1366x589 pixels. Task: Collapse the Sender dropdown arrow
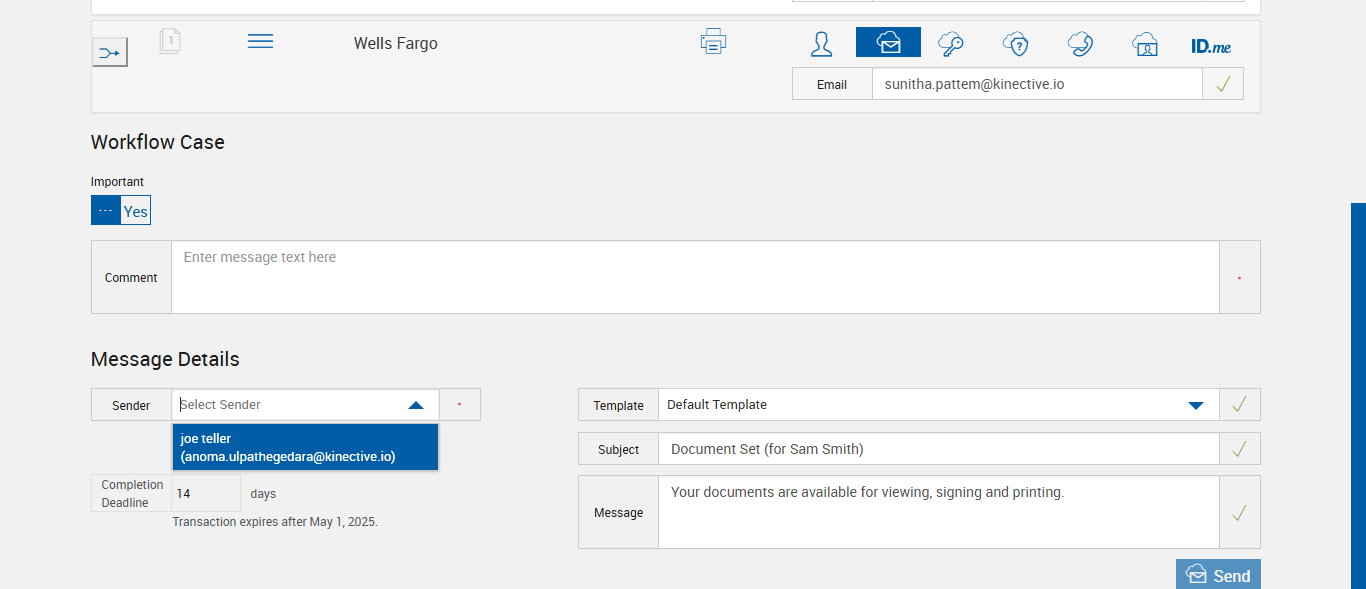coord(416,405)
